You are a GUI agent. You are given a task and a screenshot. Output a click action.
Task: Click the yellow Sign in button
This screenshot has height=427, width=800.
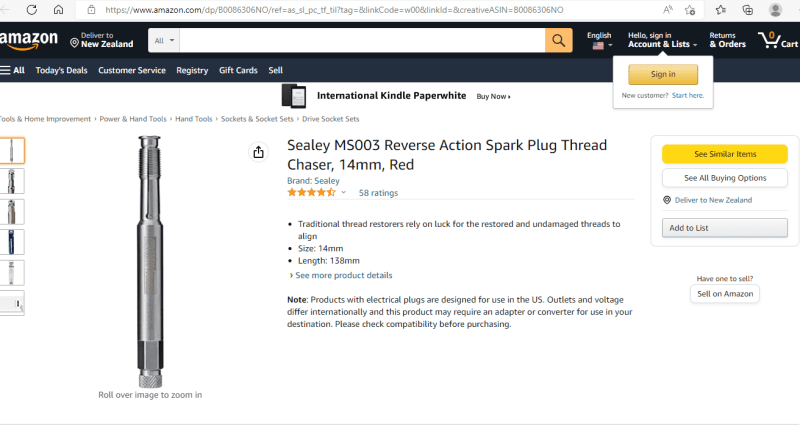pyautogui.click(x=663, y=74)
